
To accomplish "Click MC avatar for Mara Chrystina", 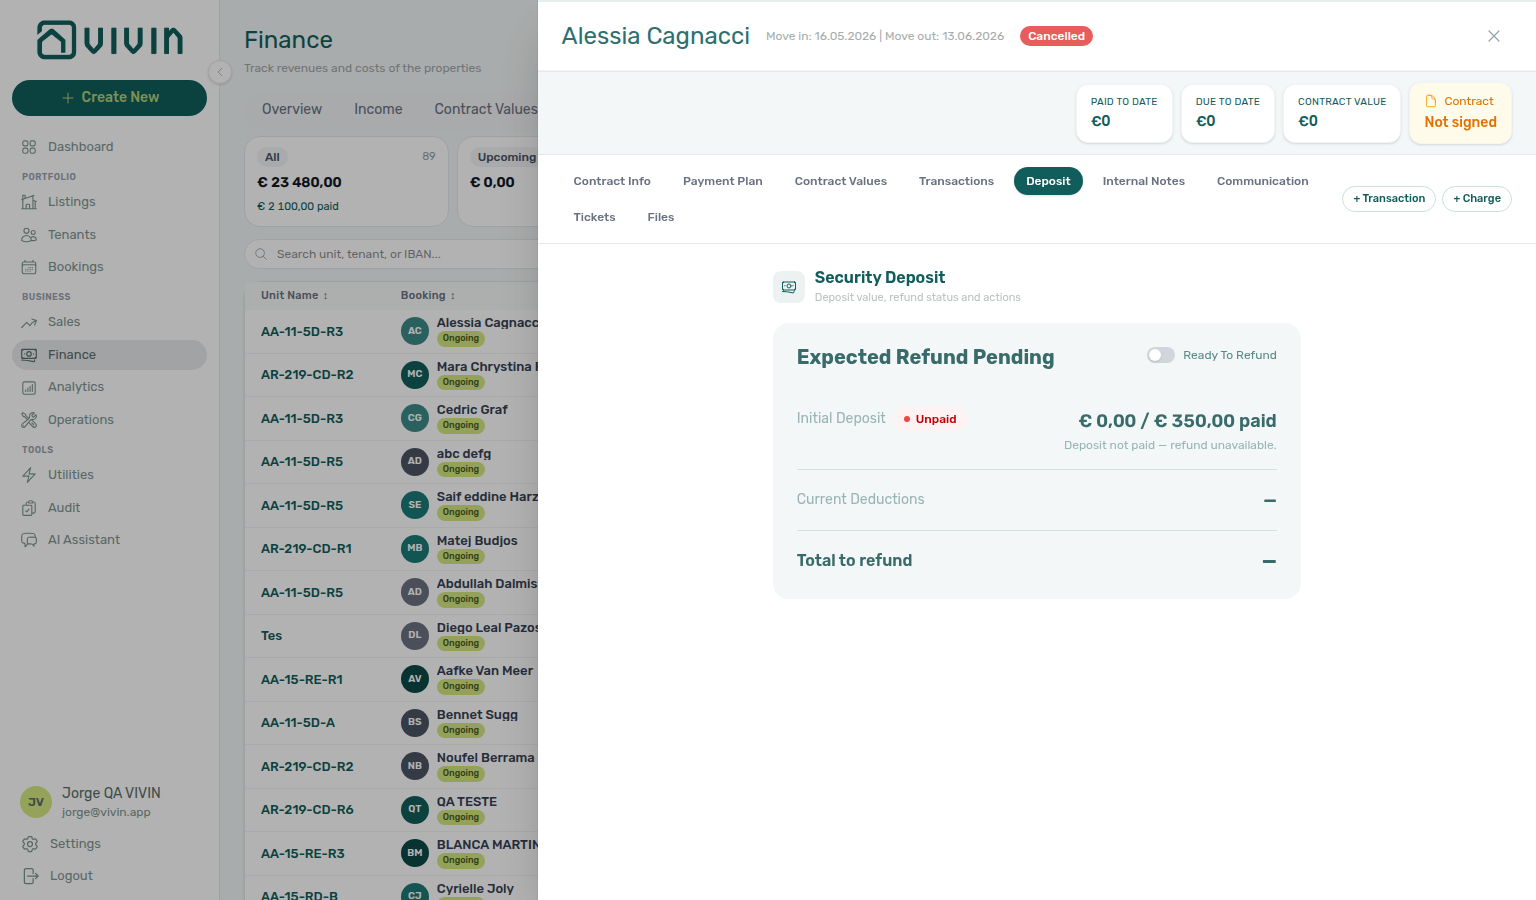I will coord(415,374).
